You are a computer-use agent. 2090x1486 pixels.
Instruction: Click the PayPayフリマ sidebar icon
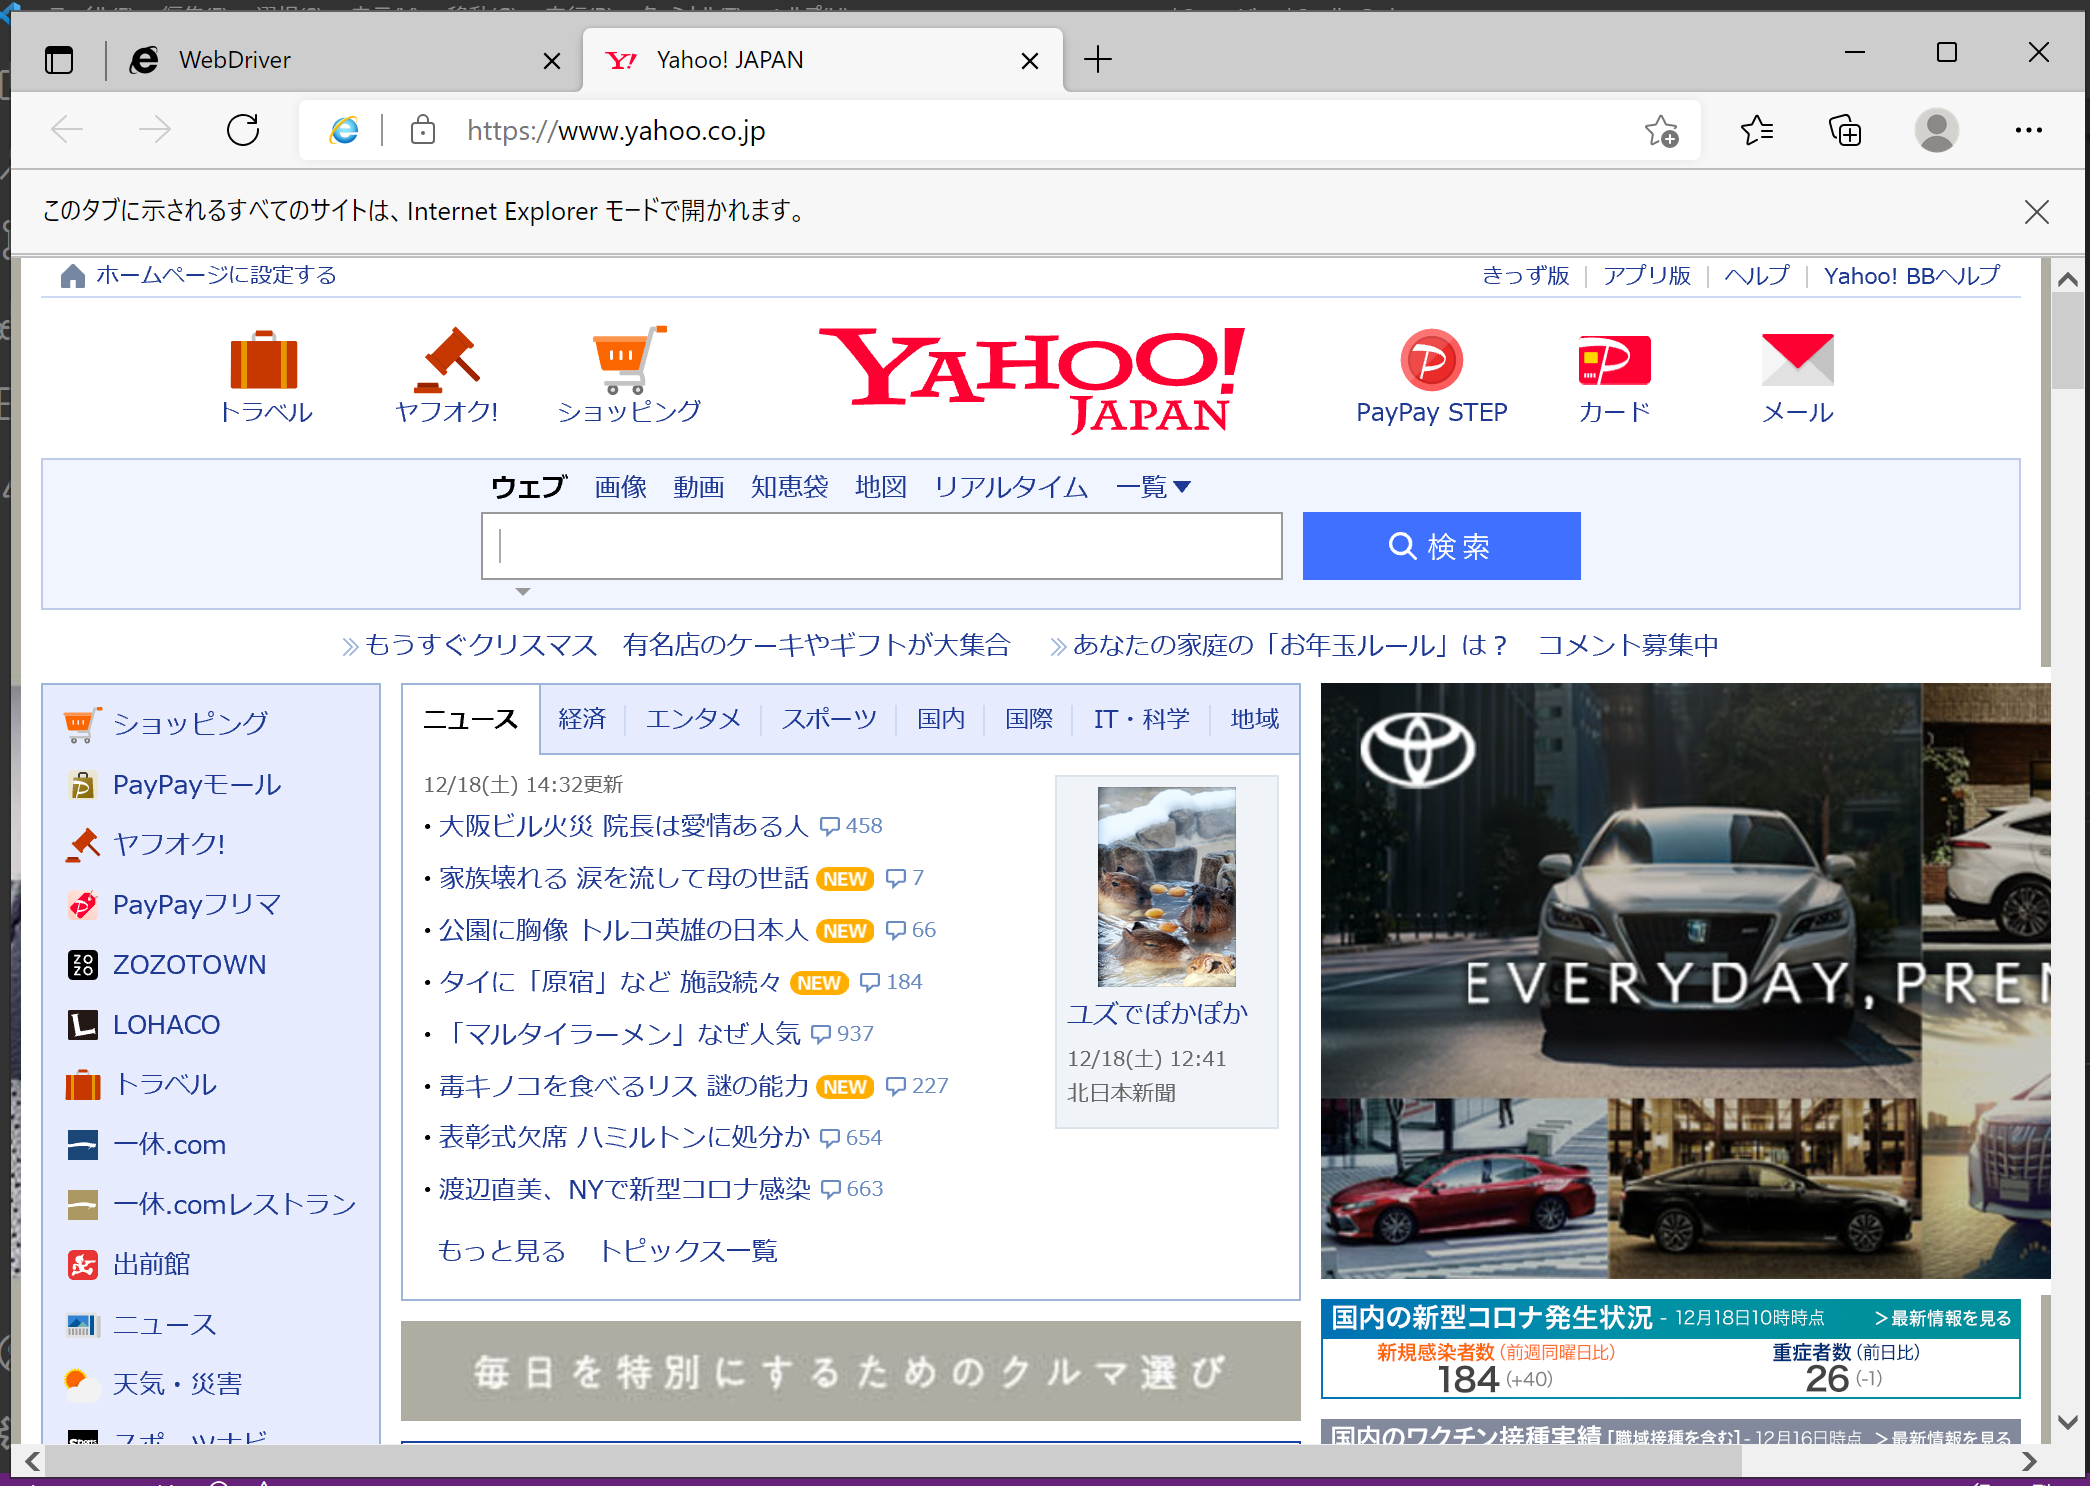(82, 905)
